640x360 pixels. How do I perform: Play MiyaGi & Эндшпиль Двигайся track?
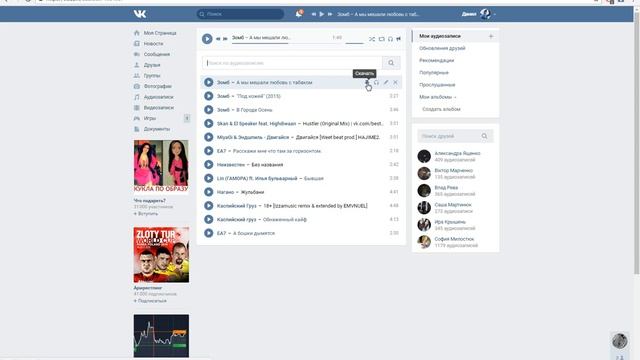(x=209, y=137)
